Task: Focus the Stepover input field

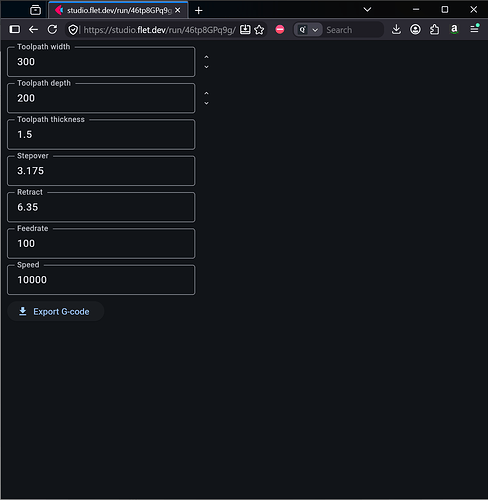Action: [x=101, y=171]
